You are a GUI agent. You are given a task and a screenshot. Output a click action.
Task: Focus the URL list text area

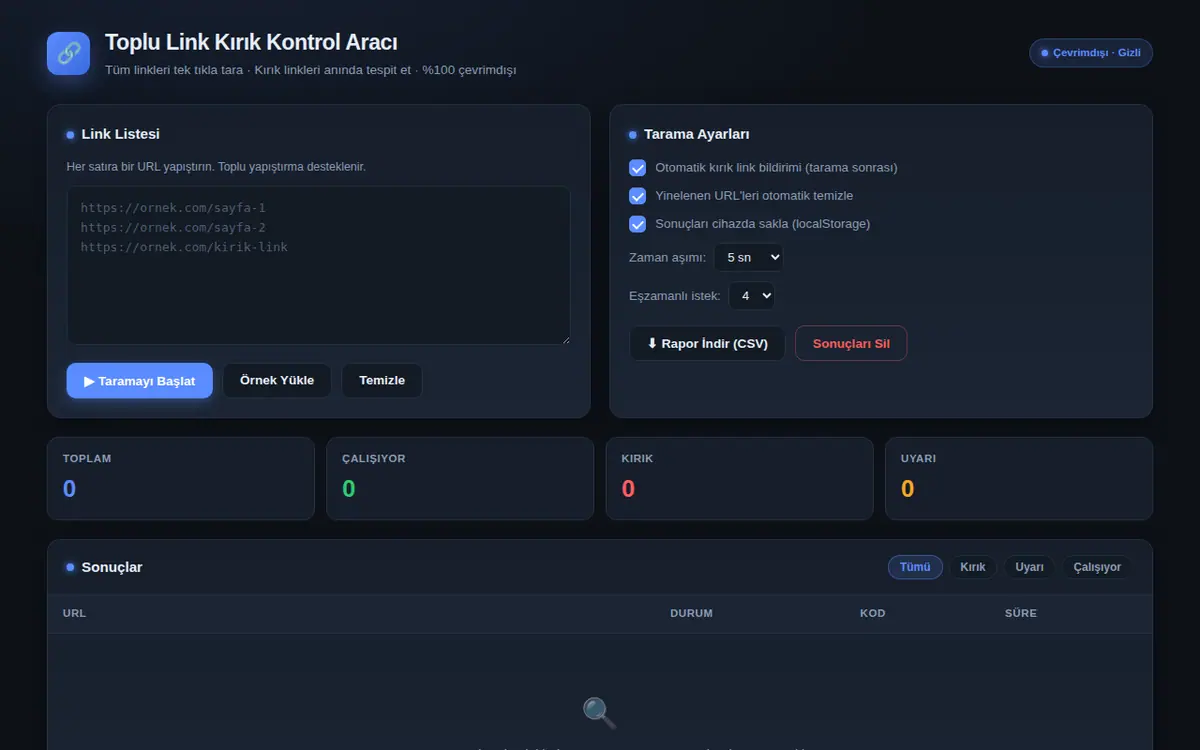(319, 265)
